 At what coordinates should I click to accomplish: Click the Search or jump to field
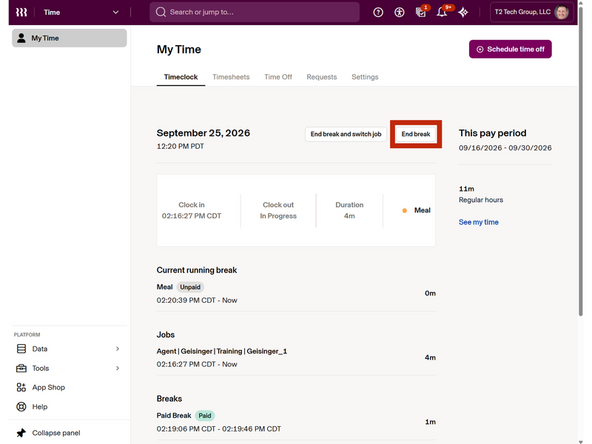254,12
